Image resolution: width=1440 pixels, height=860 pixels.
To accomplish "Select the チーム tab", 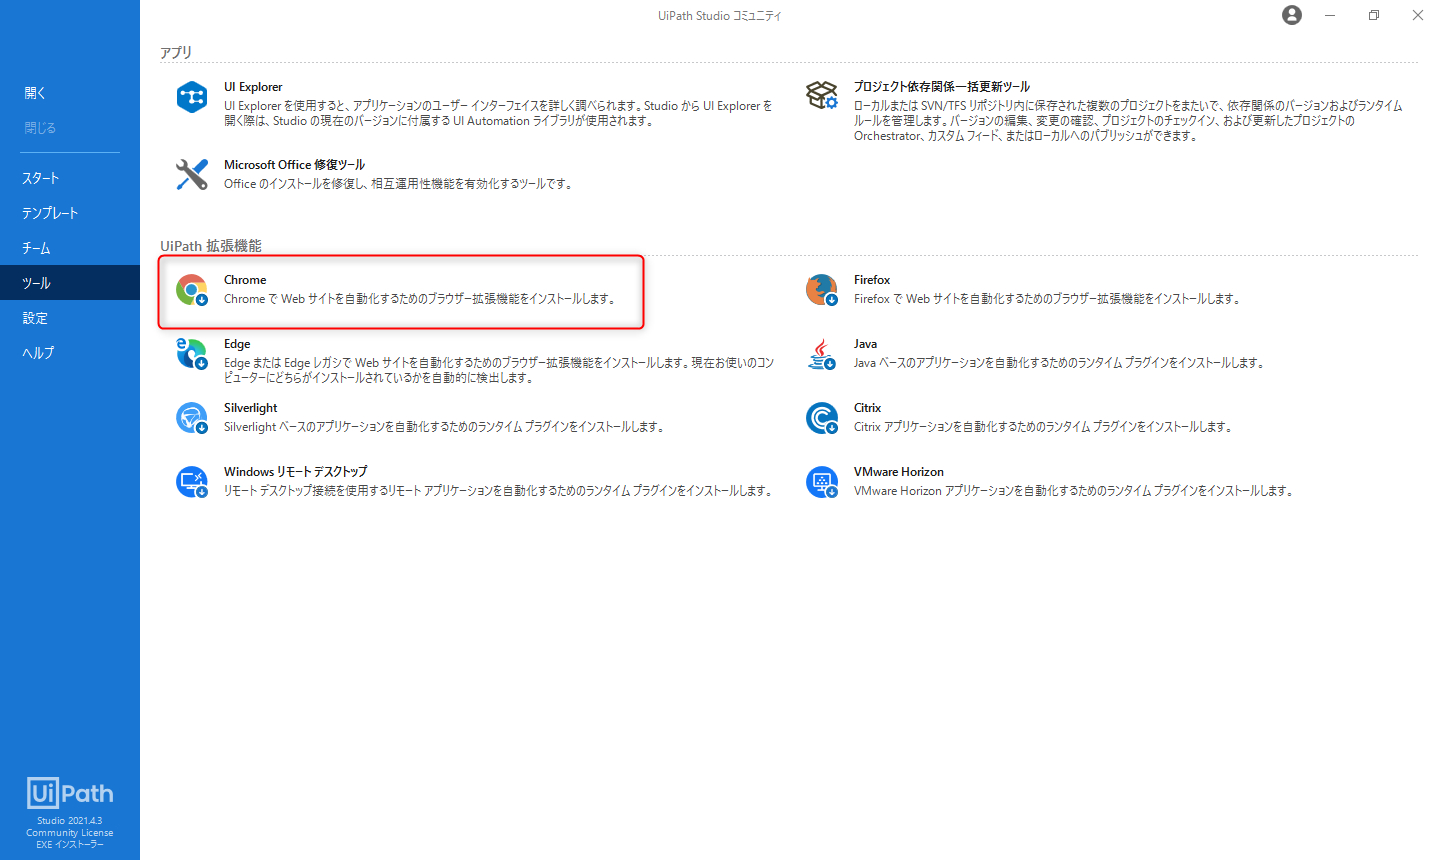I will click(70, 248).
